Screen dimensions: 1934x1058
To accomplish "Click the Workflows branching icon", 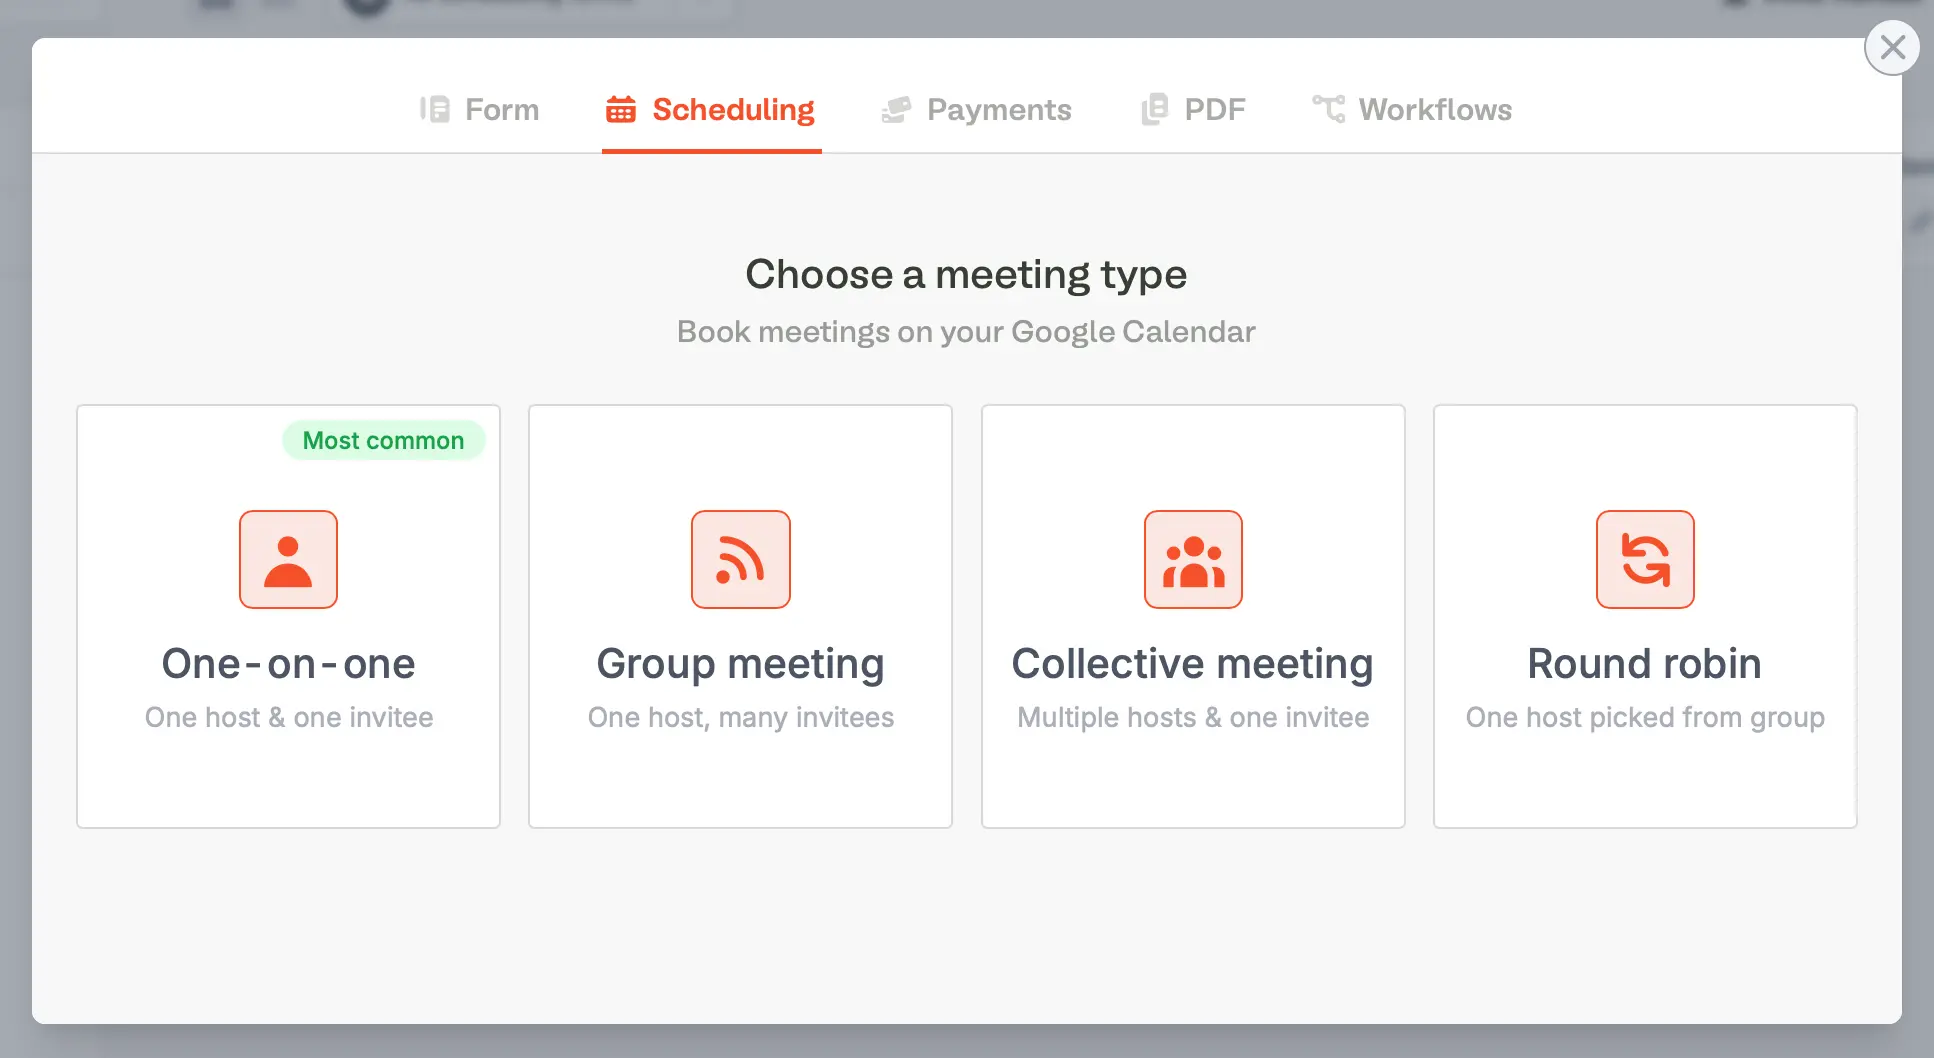I will (1328, 109).
